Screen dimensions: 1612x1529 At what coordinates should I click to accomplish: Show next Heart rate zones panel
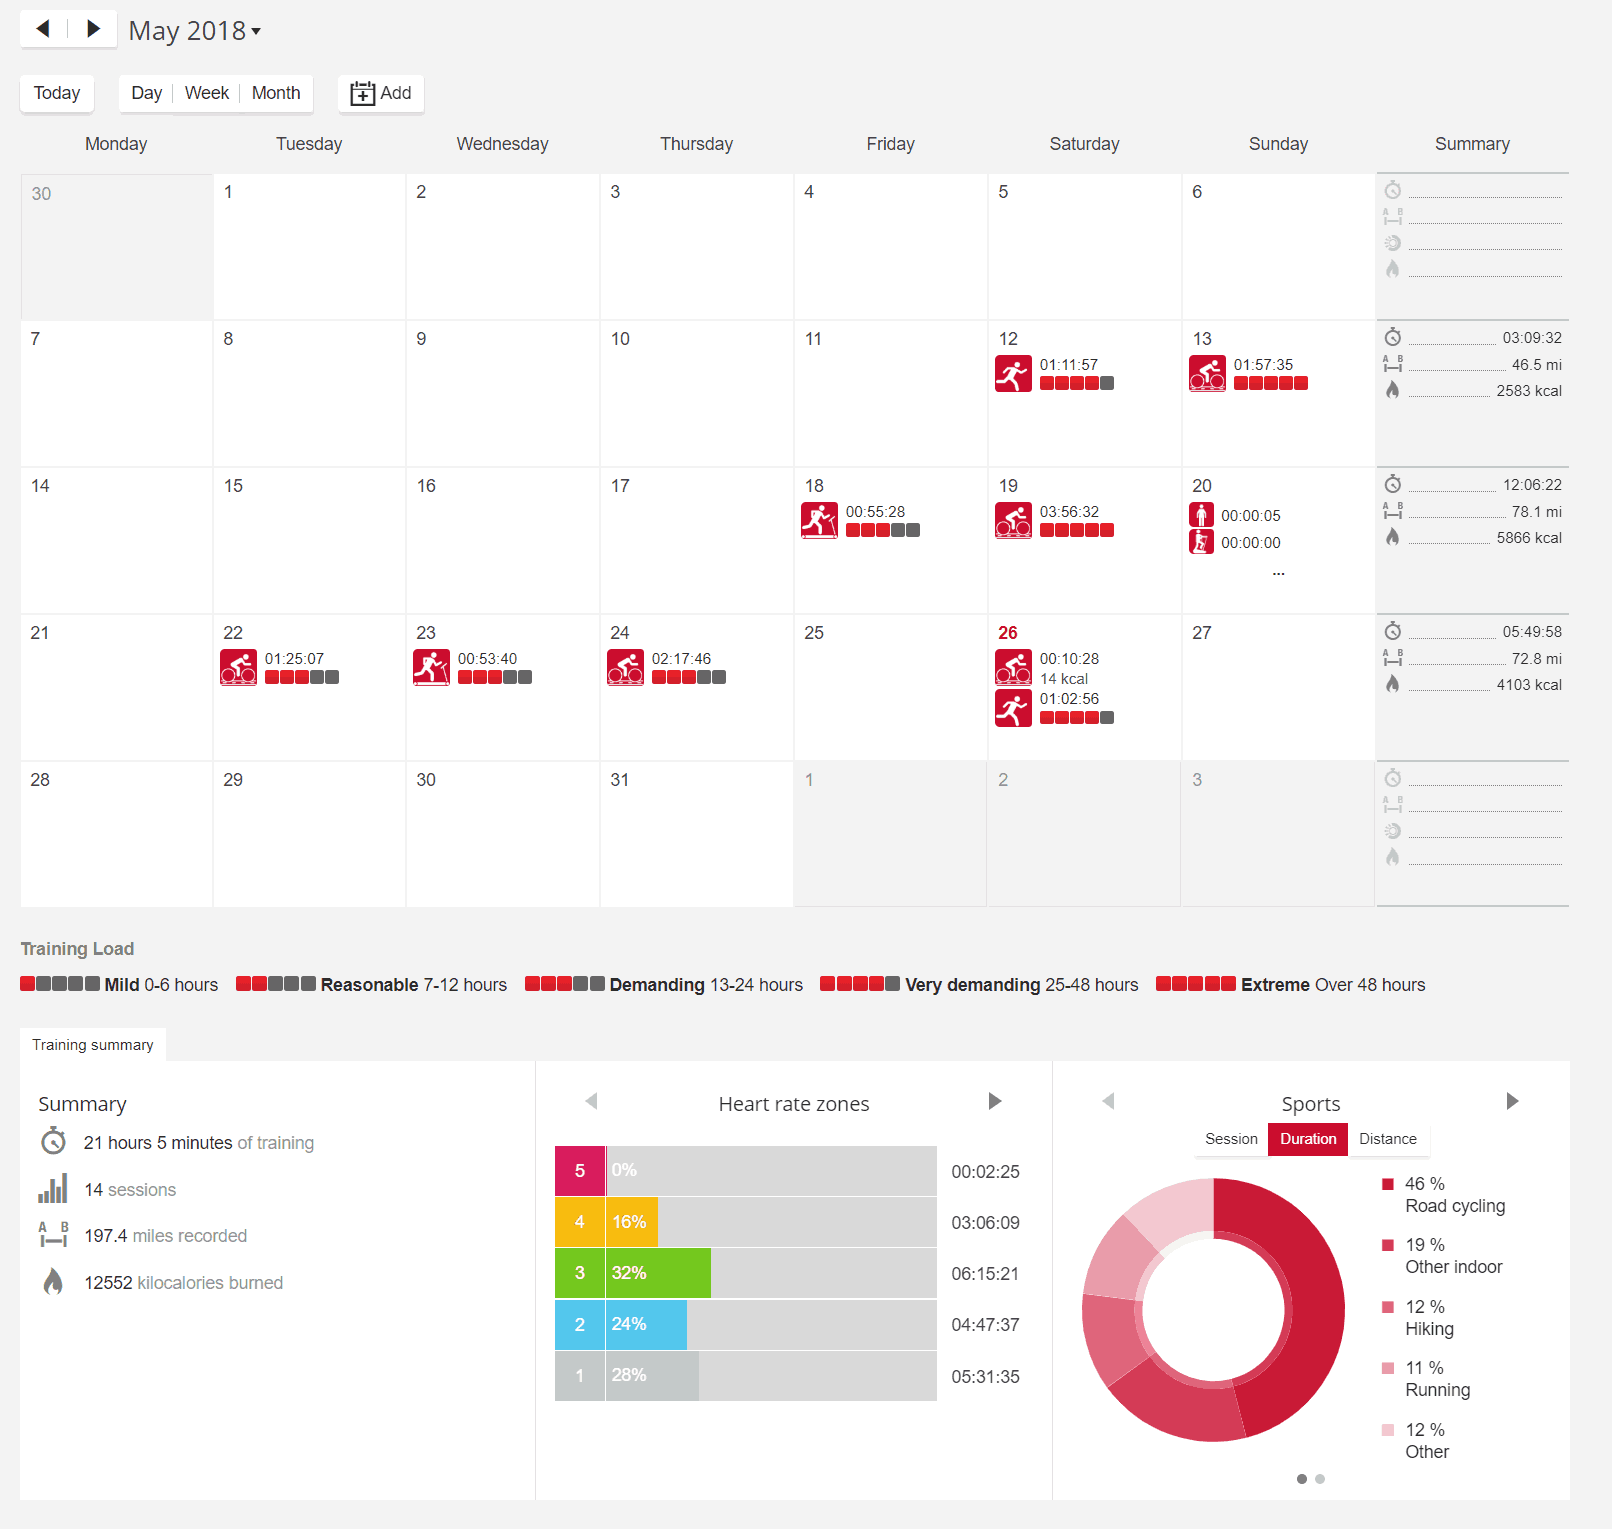pos(994,1101)
